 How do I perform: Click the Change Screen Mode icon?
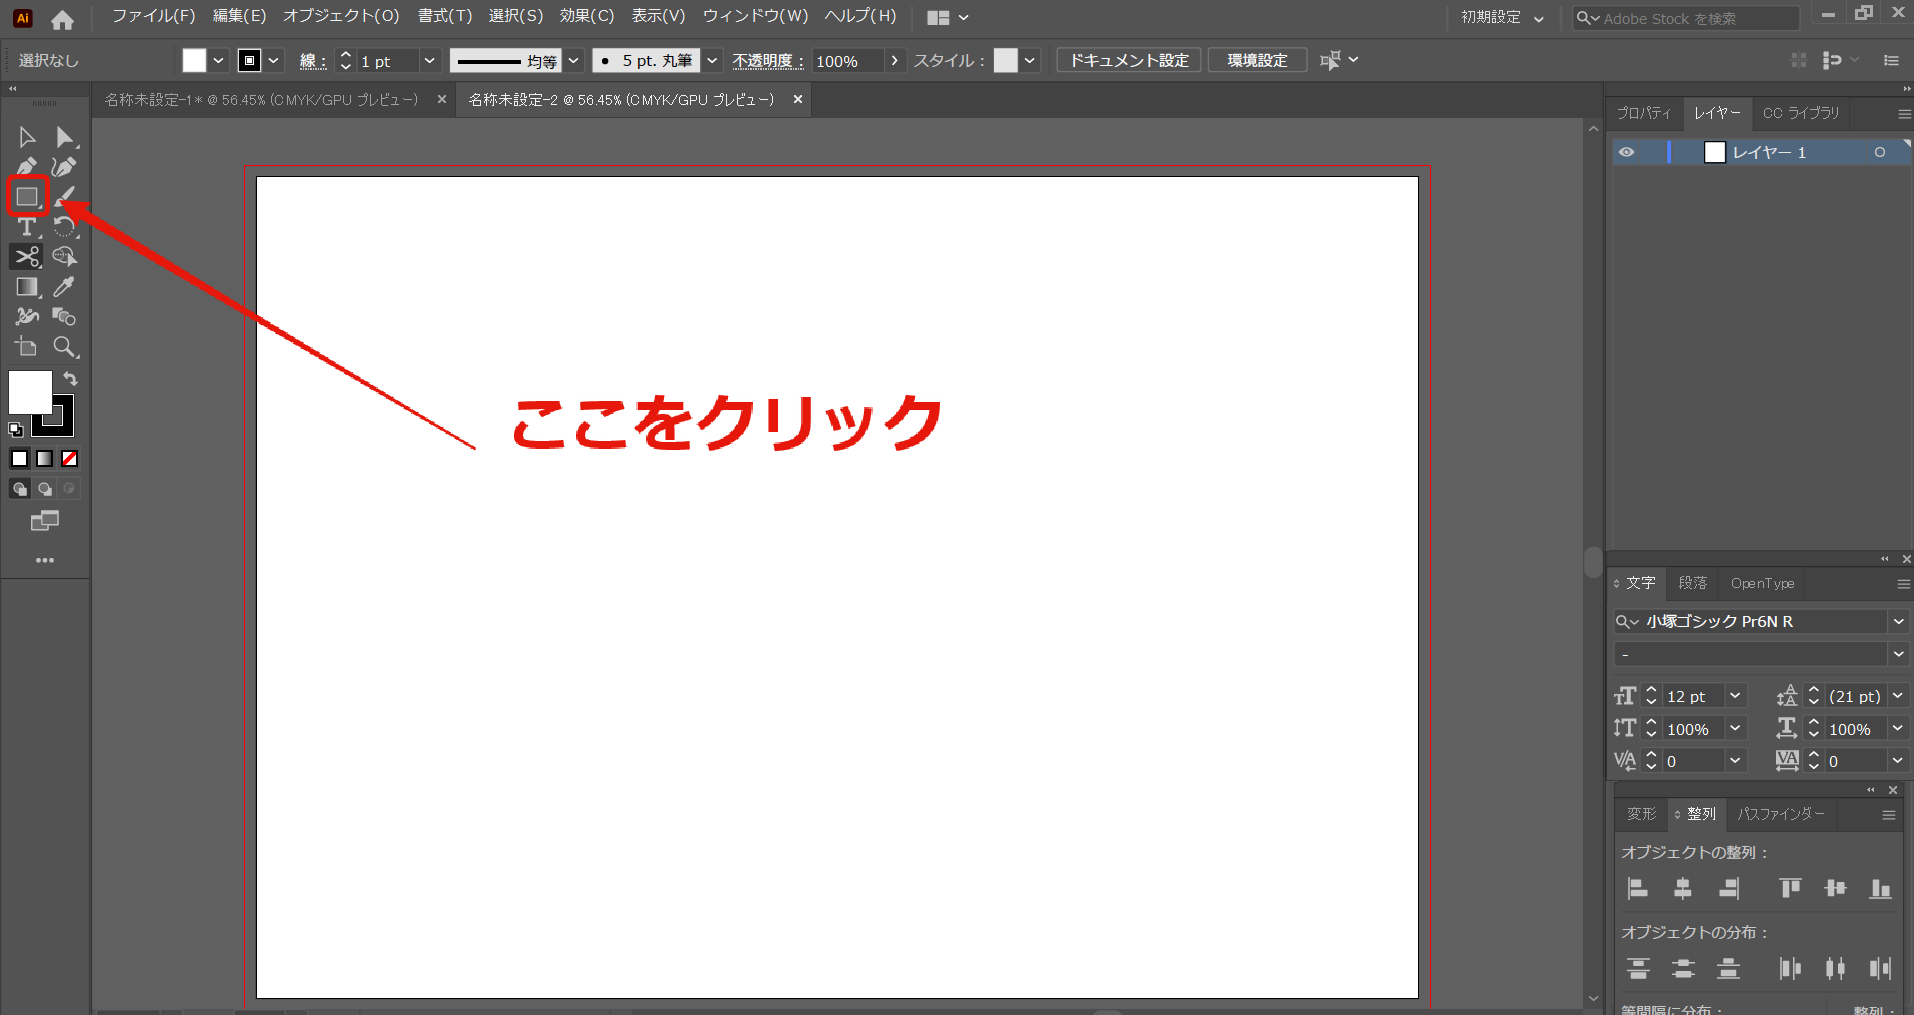(x=45, y=521)
